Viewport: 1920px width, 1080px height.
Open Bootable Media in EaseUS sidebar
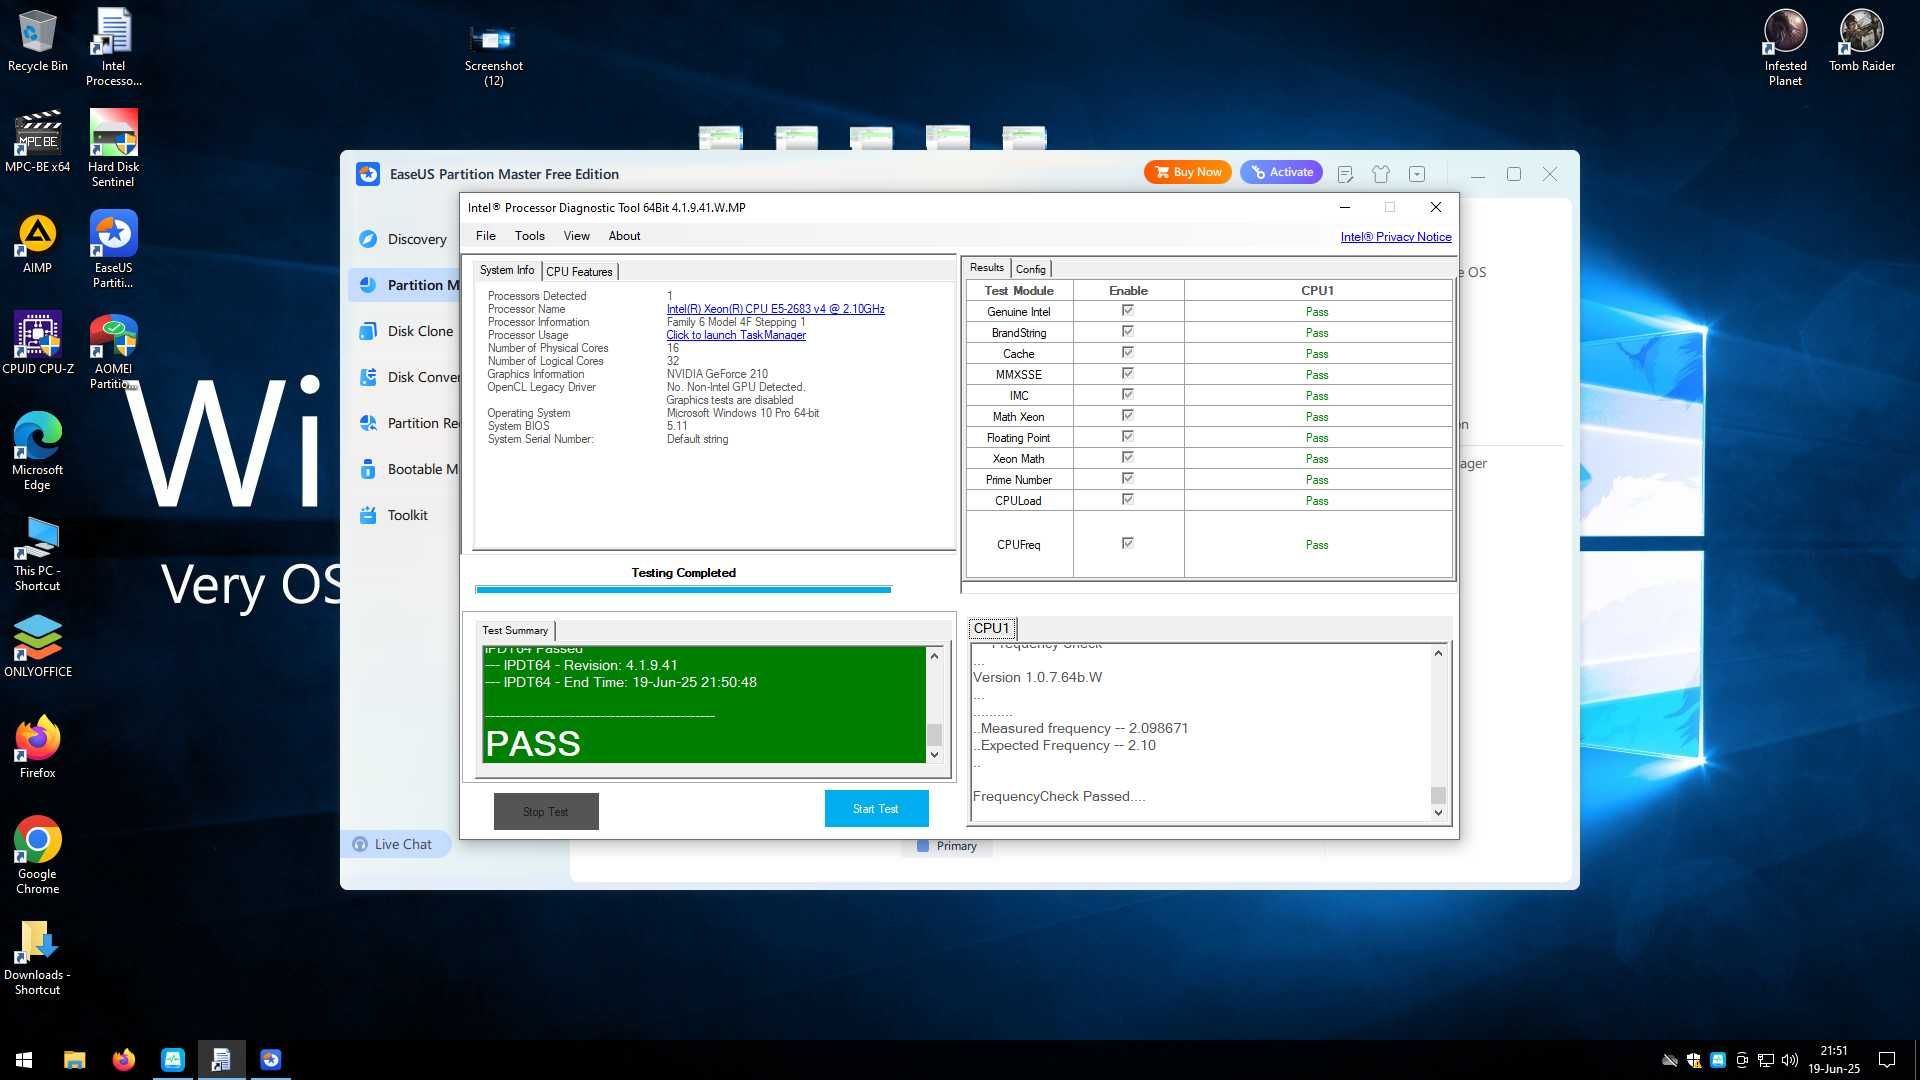point(403,469)
